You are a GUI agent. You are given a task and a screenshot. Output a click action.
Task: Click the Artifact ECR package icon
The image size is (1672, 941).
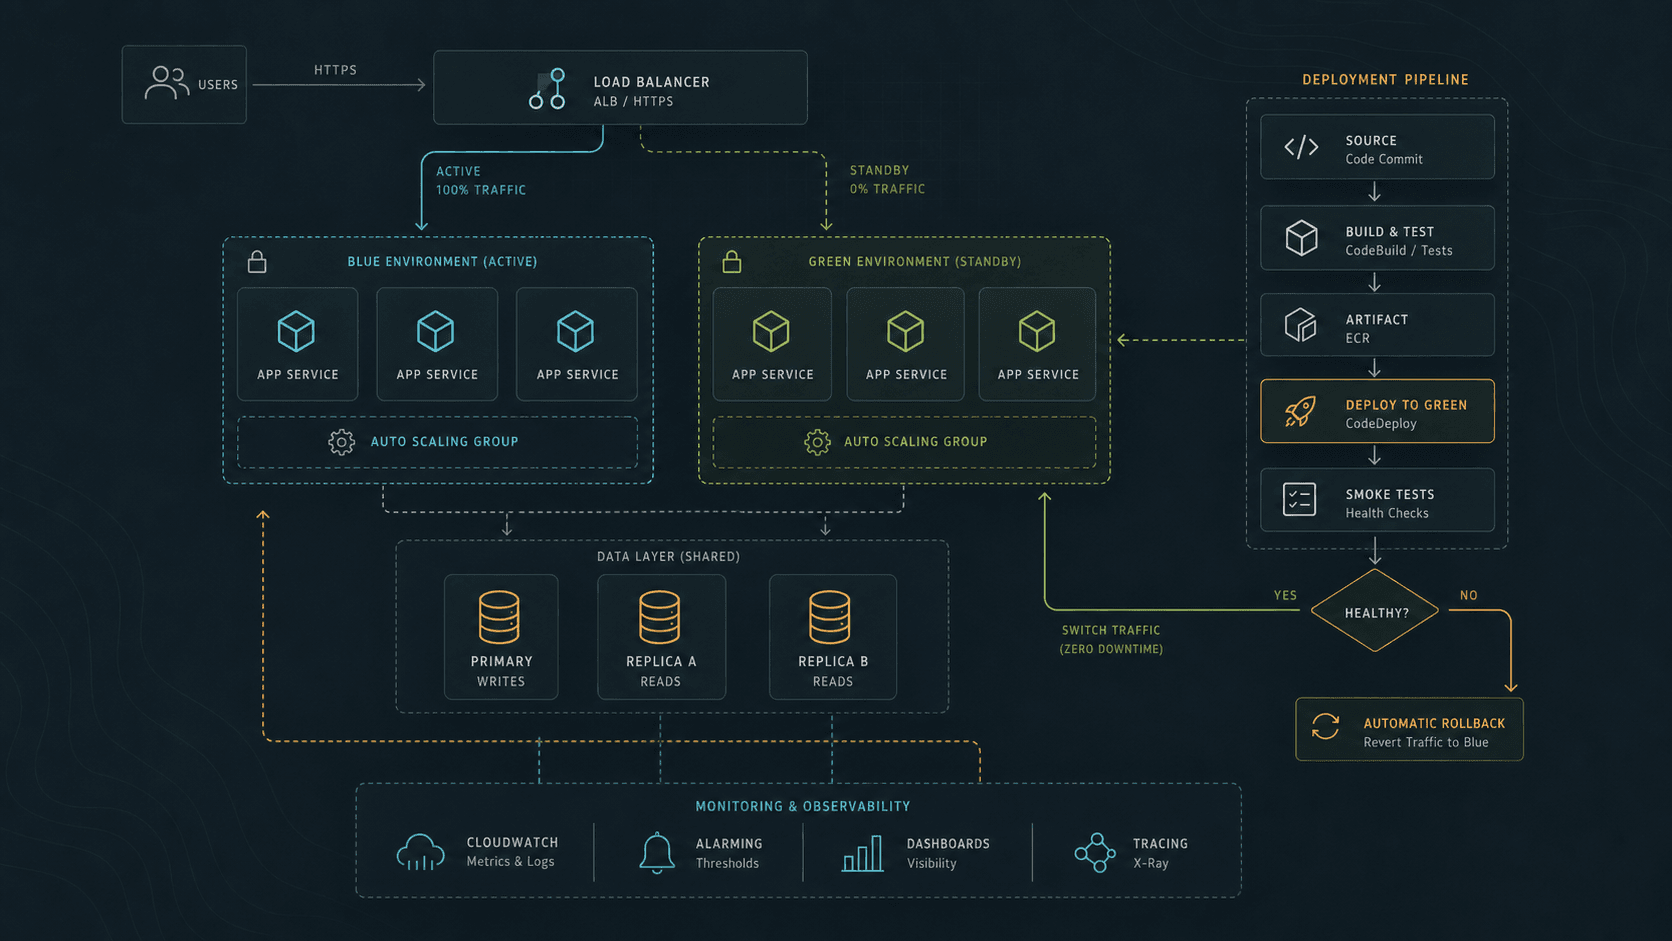point(1301,325)
